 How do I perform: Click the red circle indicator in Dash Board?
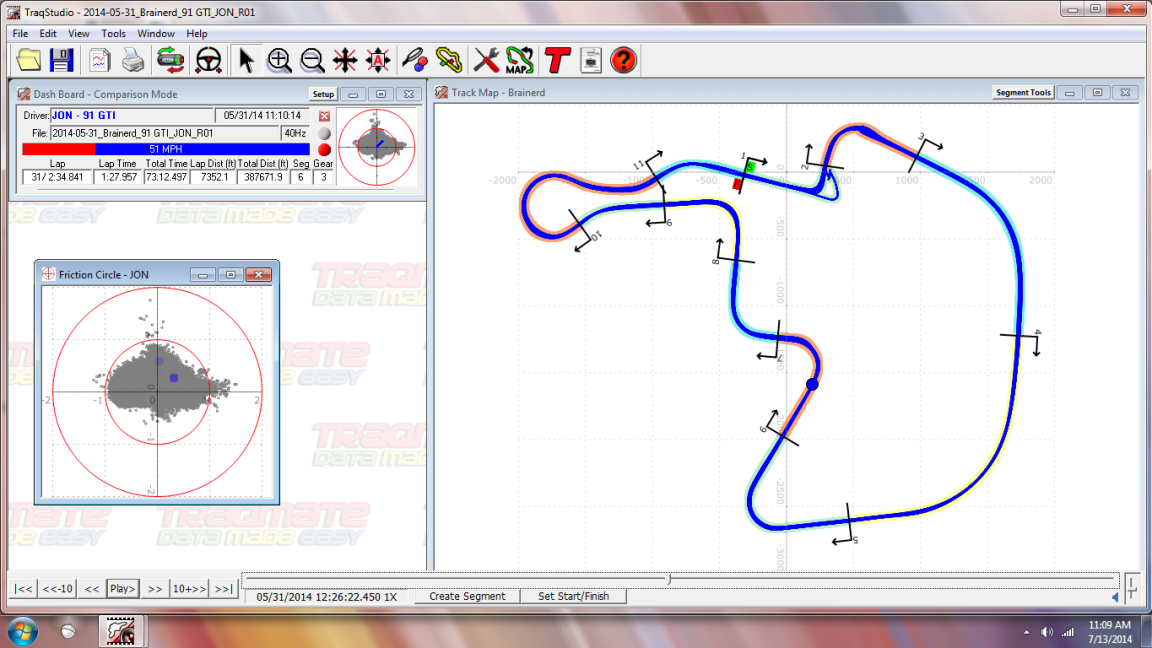(324, 149)
